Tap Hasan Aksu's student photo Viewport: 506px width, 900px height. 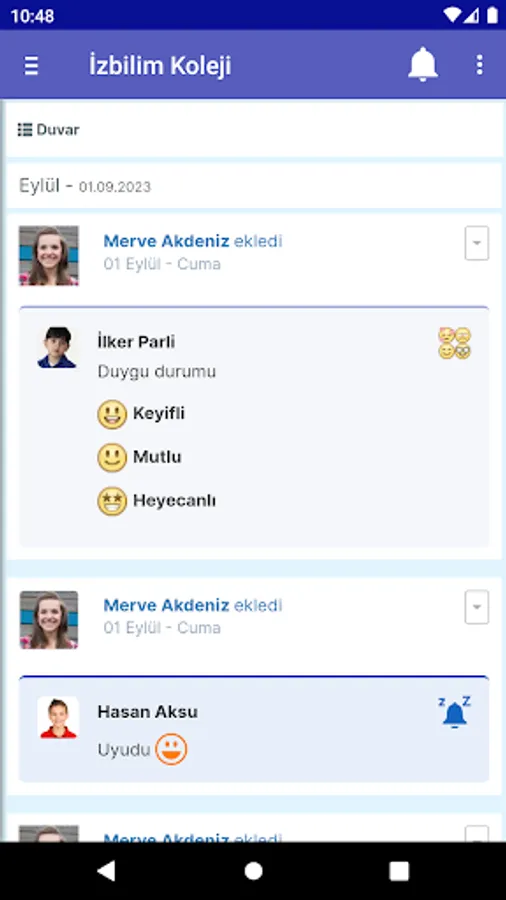(58, 717)
